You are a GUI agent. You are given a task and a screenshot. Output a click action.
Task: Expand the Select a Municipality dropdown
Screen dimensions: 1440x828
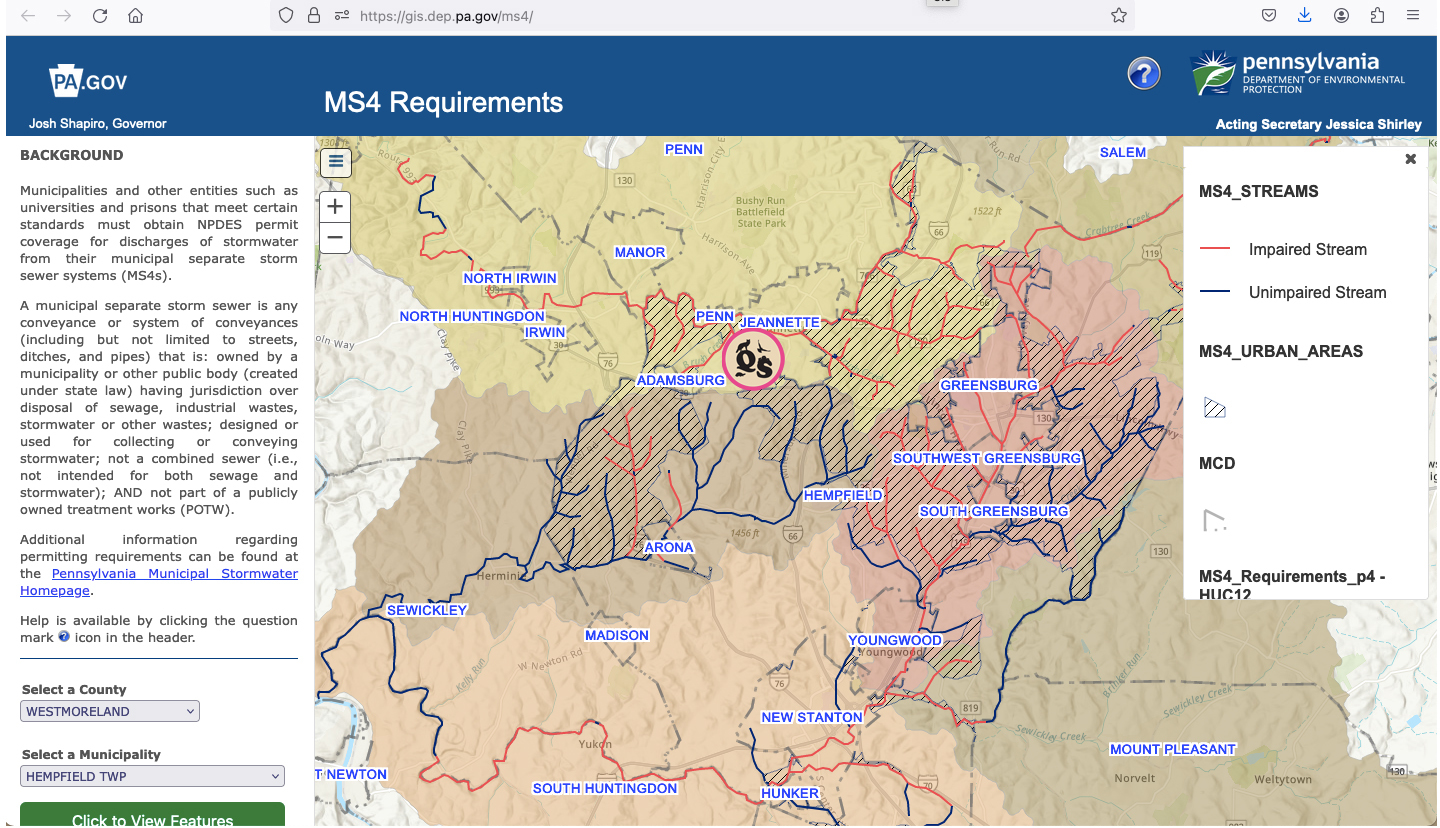point(152,777)
